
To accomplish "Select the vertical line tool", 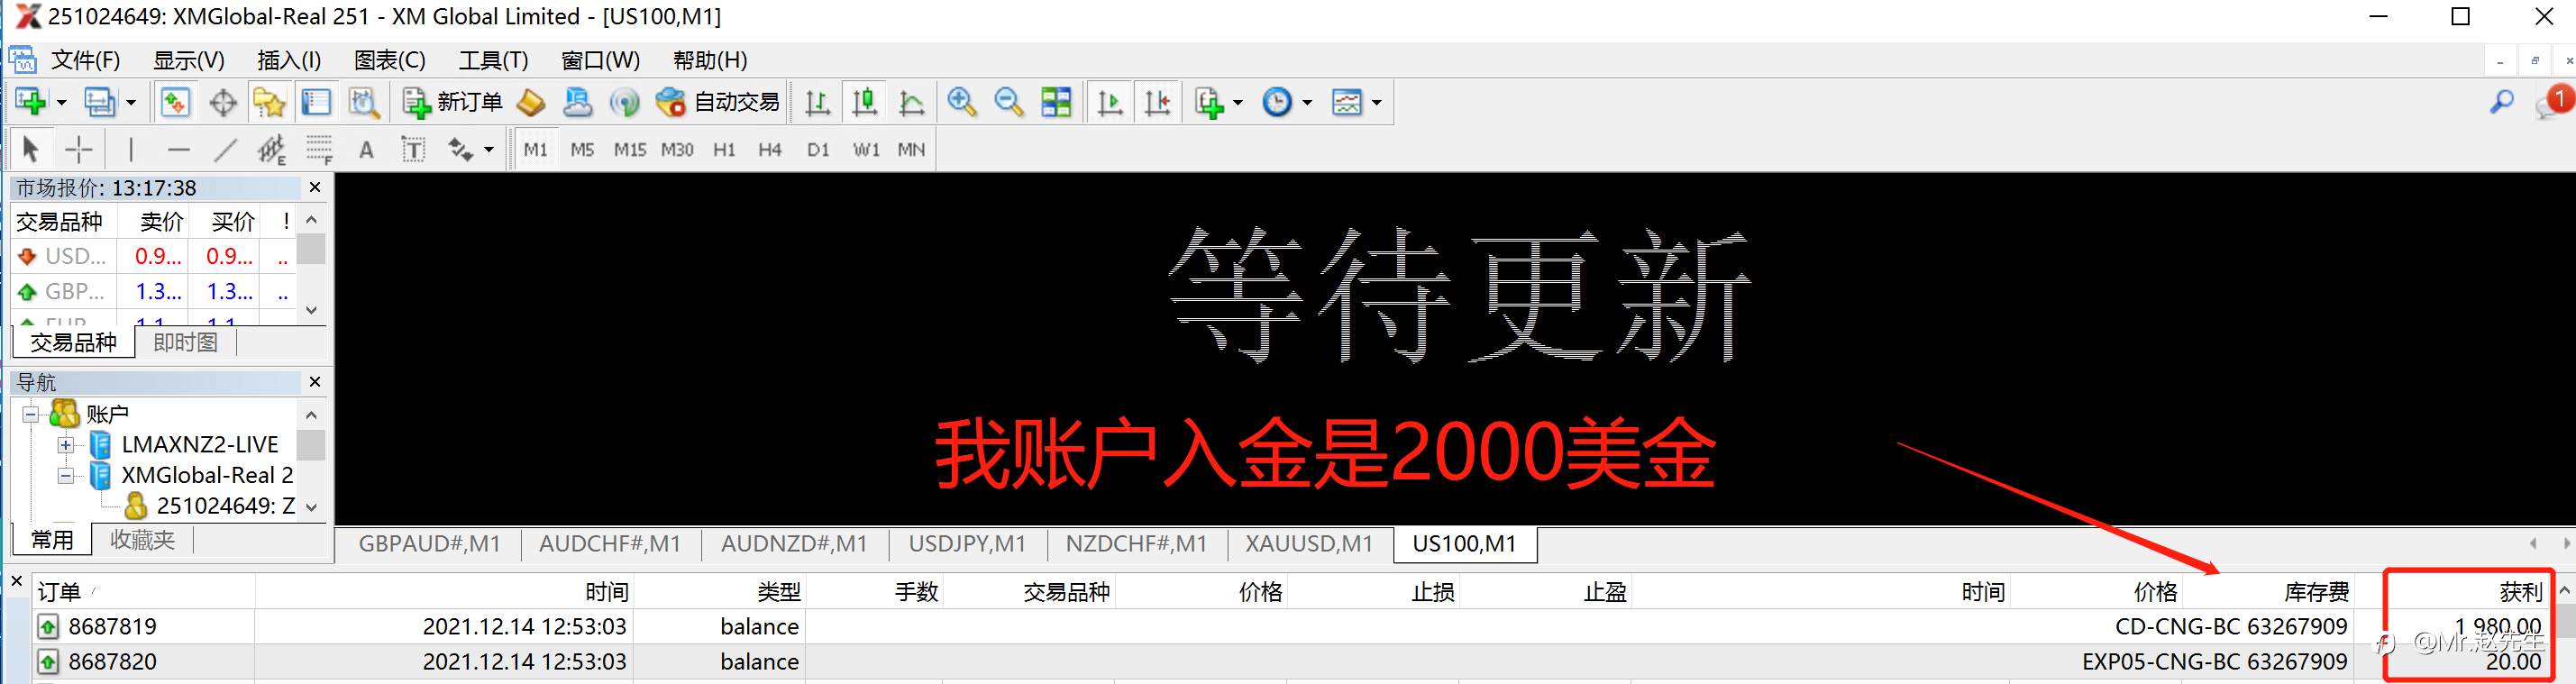I will [131, 150].
